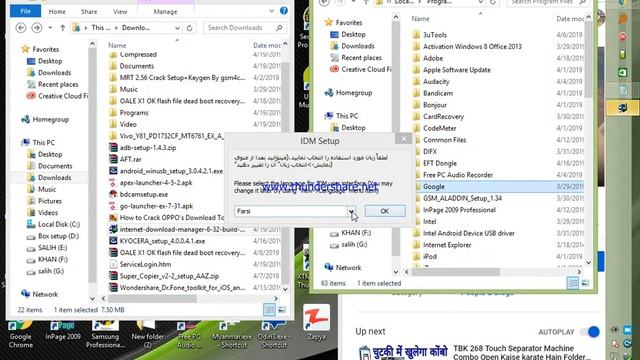Go up one folder level in Downloads window

(x=62, y=28)
